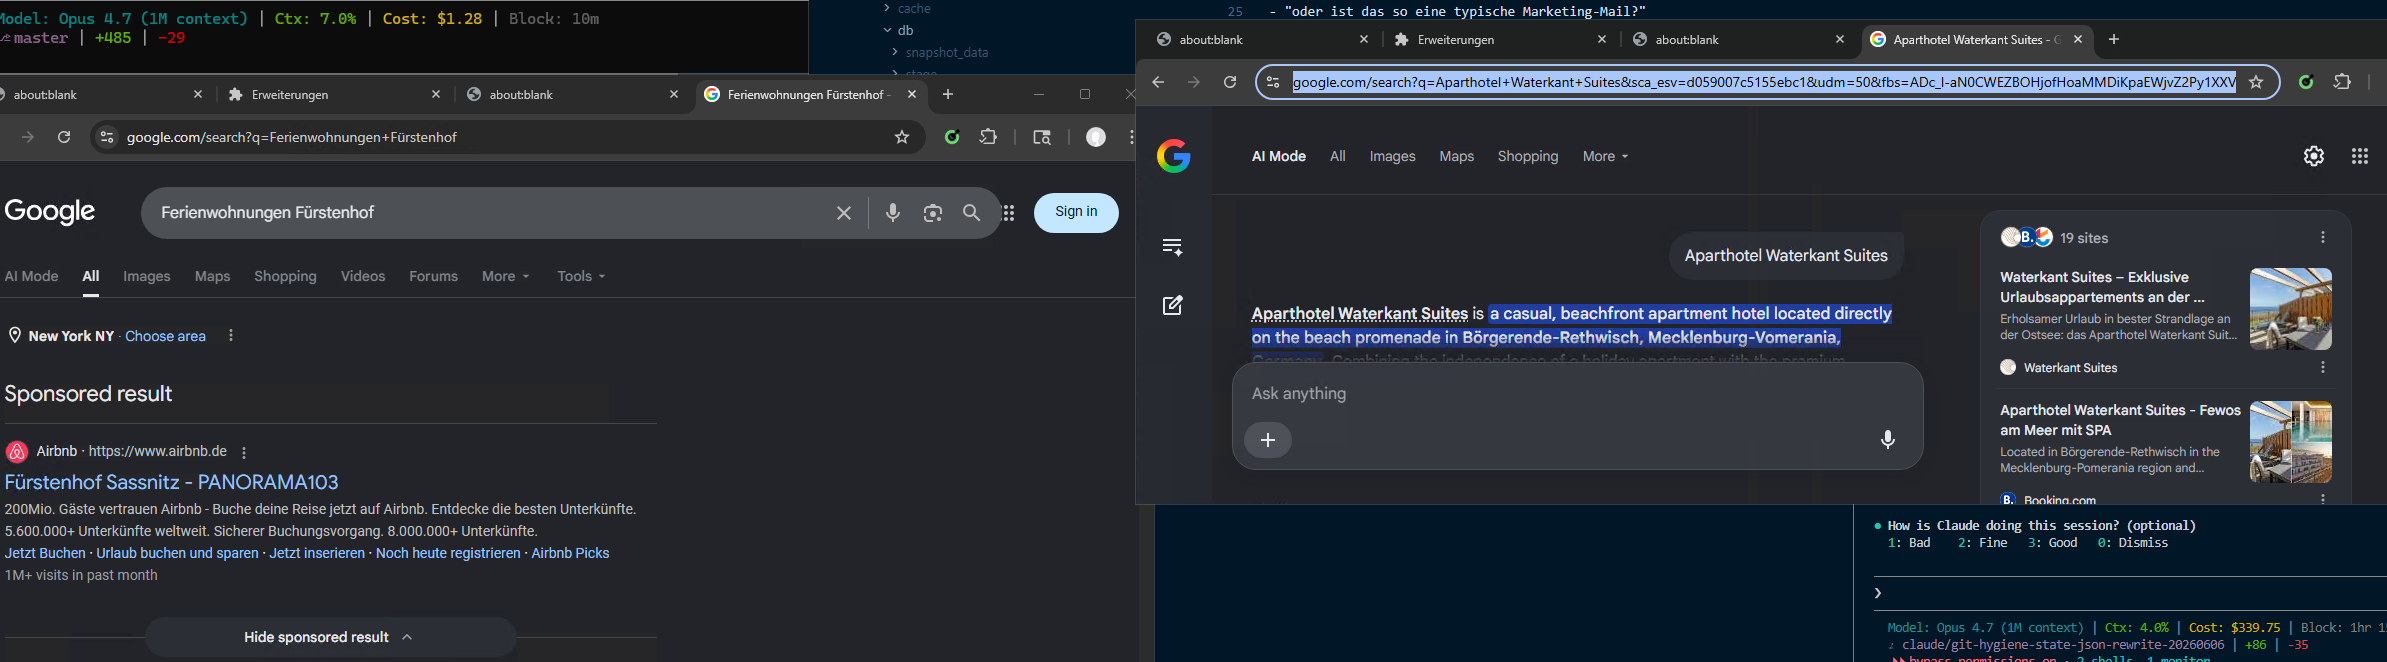
Task: Click the Sign in button
Action: click(1076, 212)
